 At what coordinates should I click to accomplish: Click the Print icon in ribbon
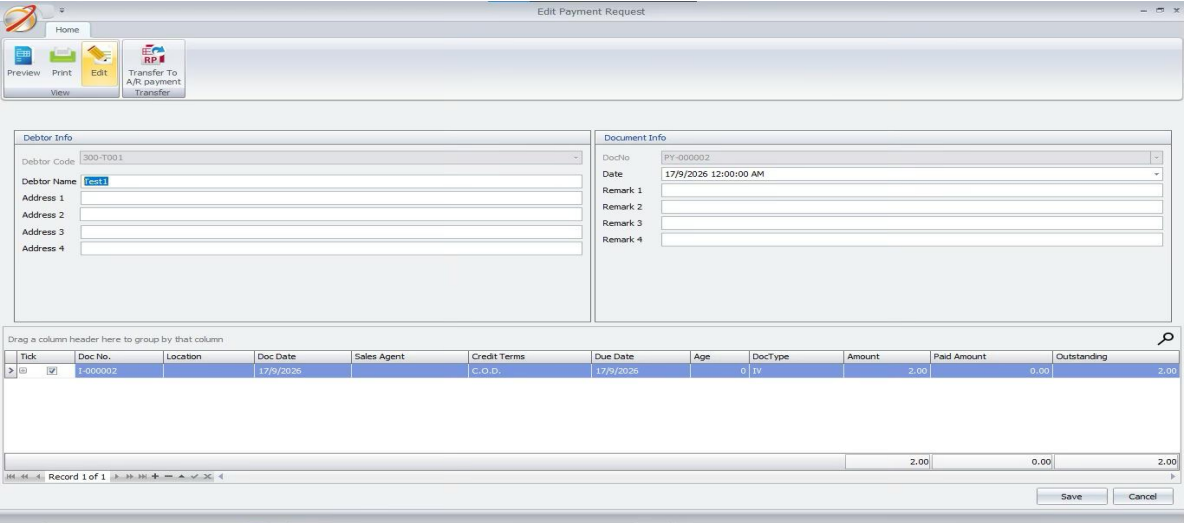(62, 61)
